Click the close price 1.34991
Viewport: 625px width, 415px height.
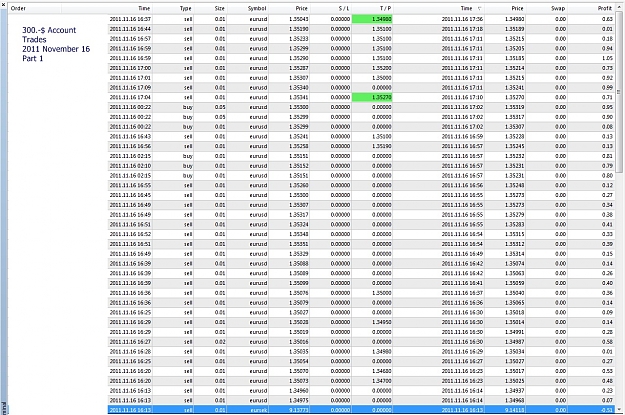click(515, 332)
